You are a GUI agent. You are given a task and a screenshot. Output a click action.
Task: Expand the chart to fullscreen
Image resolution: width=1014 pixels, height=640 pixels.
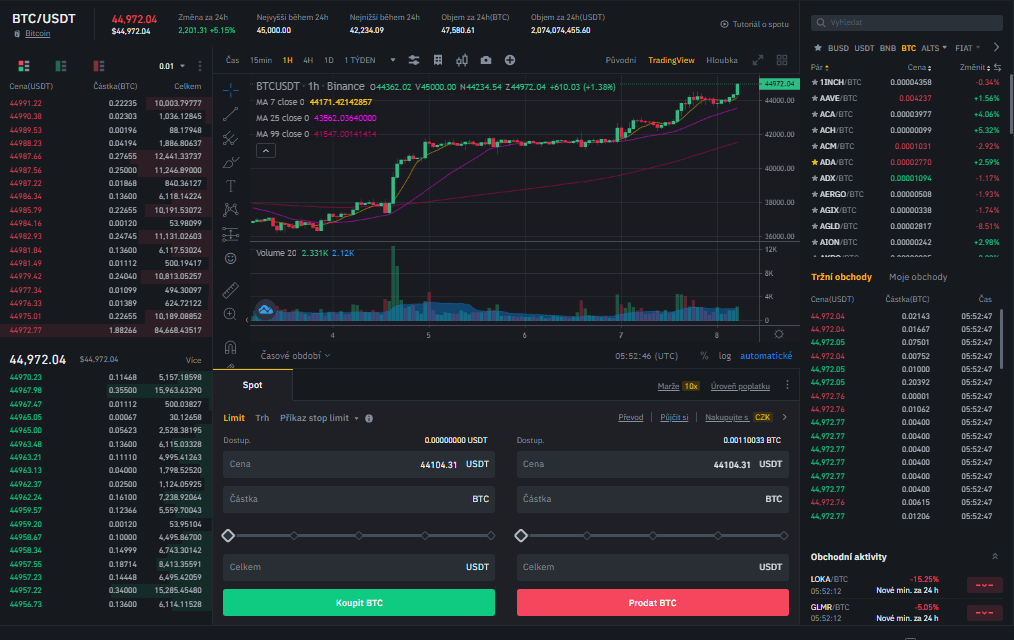758,60
